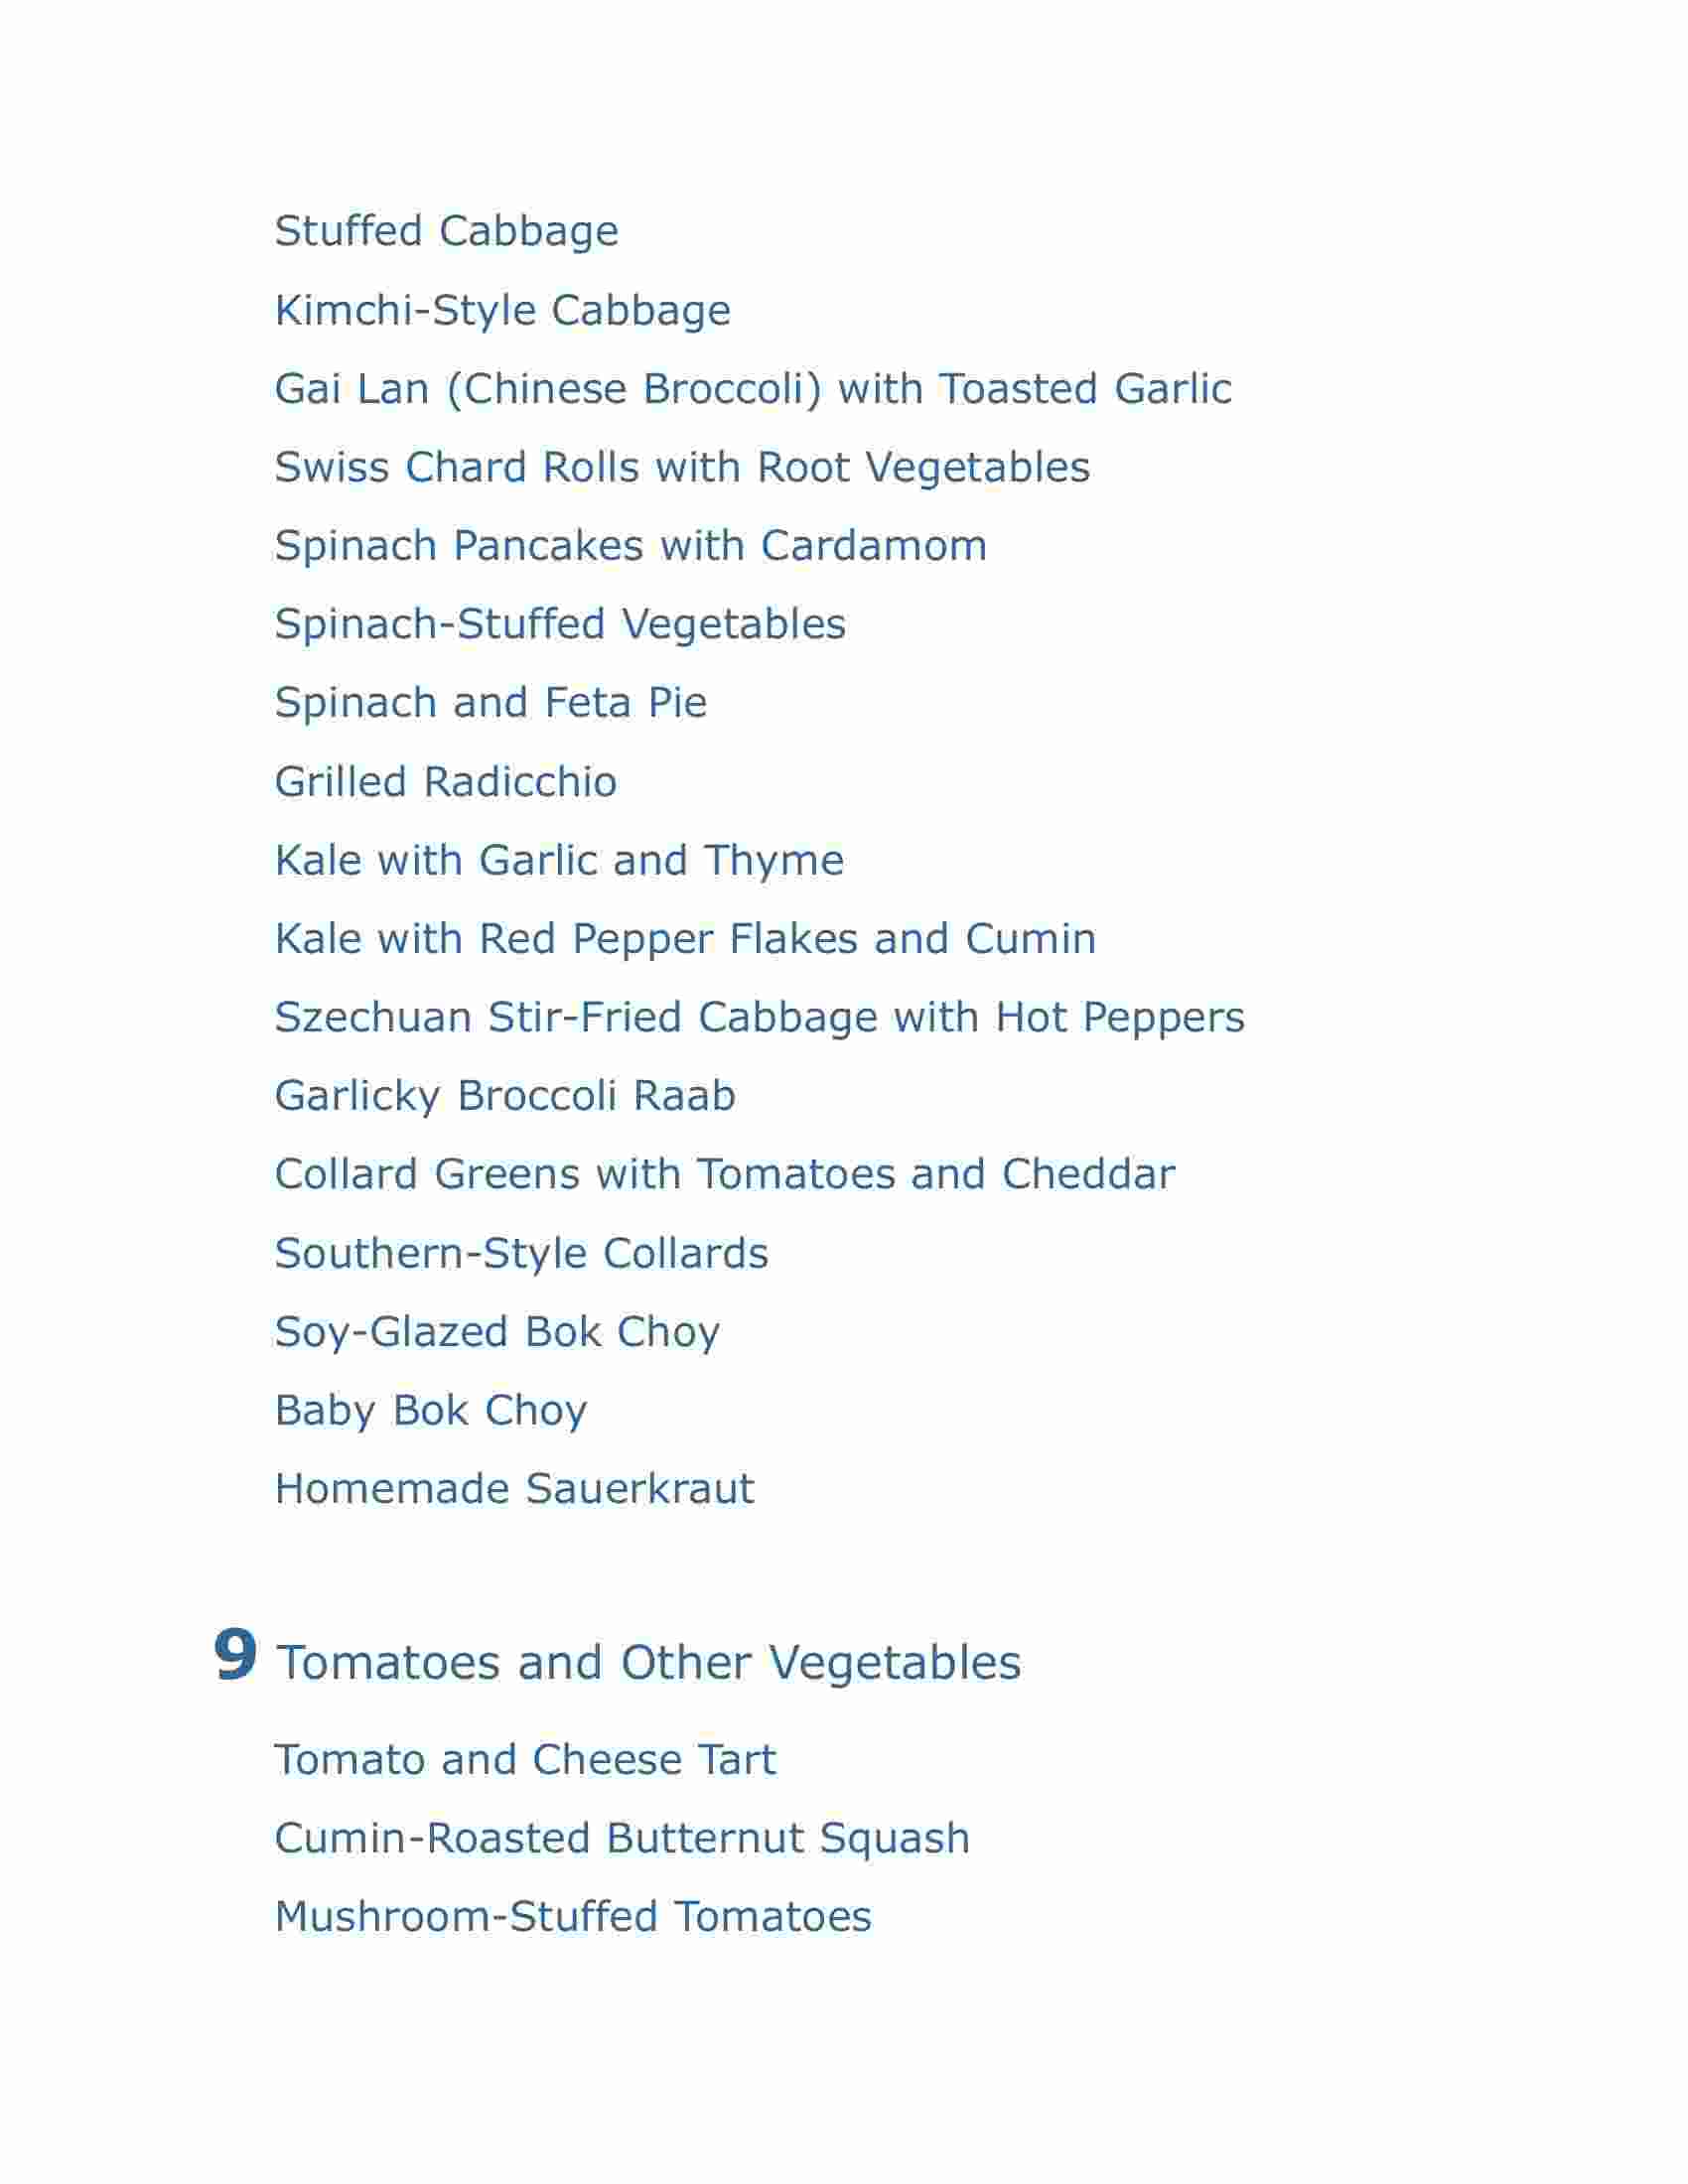Screen dimensions: 1688x2184
Task: Go to Mushroom-Stuffed Tomatoes
Action: click(x=573, y=1917)
